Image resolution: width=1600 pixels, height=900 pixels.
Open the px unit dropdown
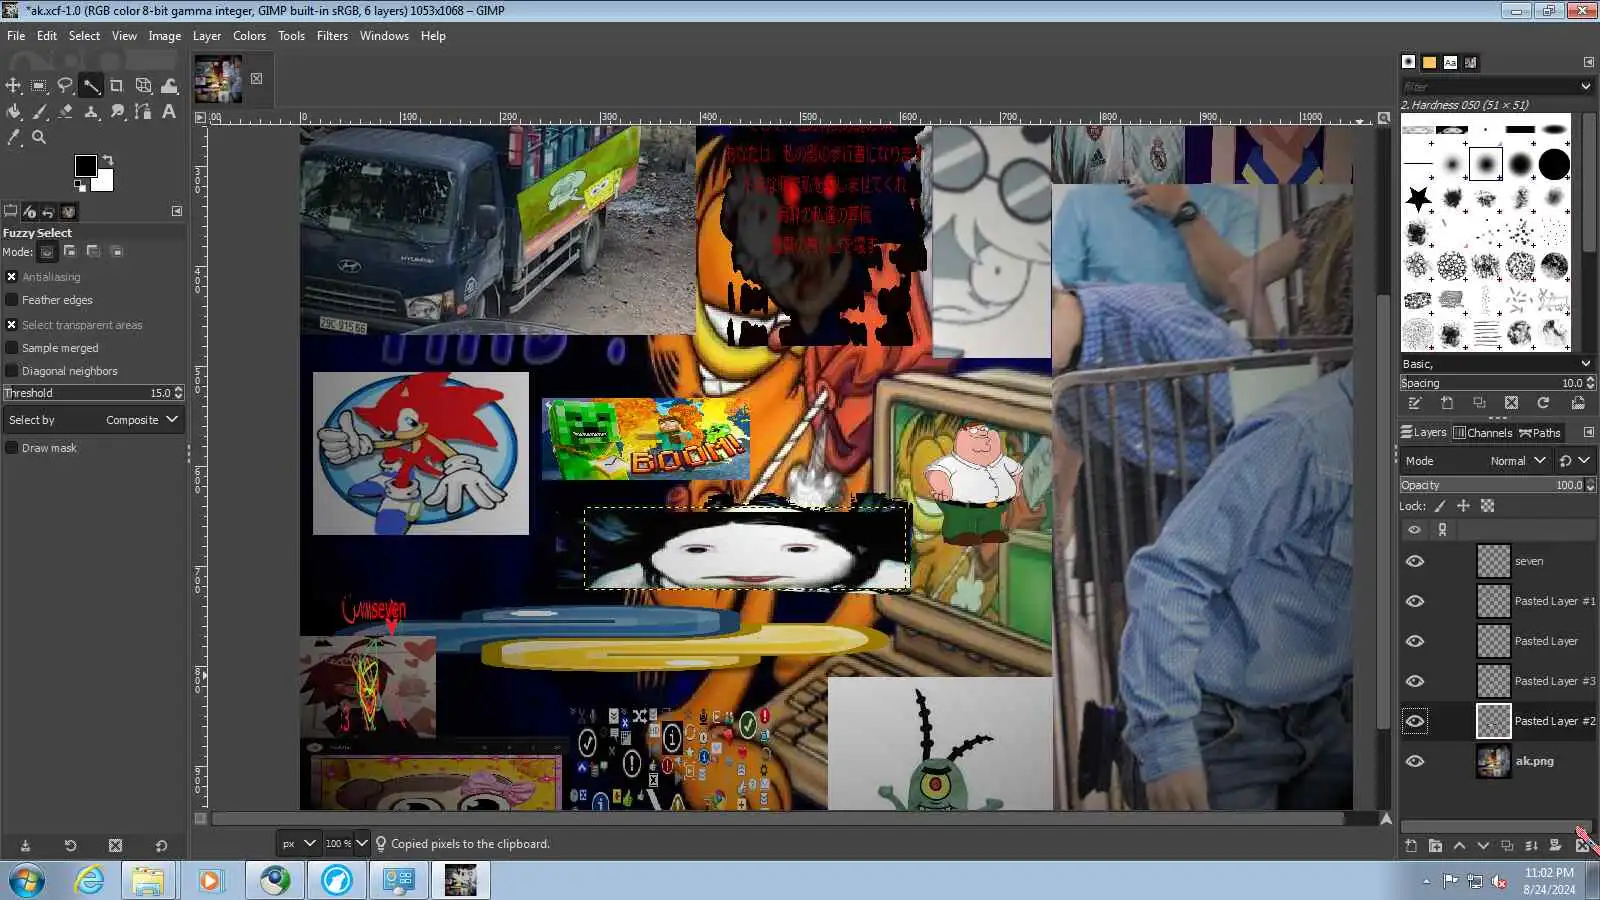click(x=298, y=843)
